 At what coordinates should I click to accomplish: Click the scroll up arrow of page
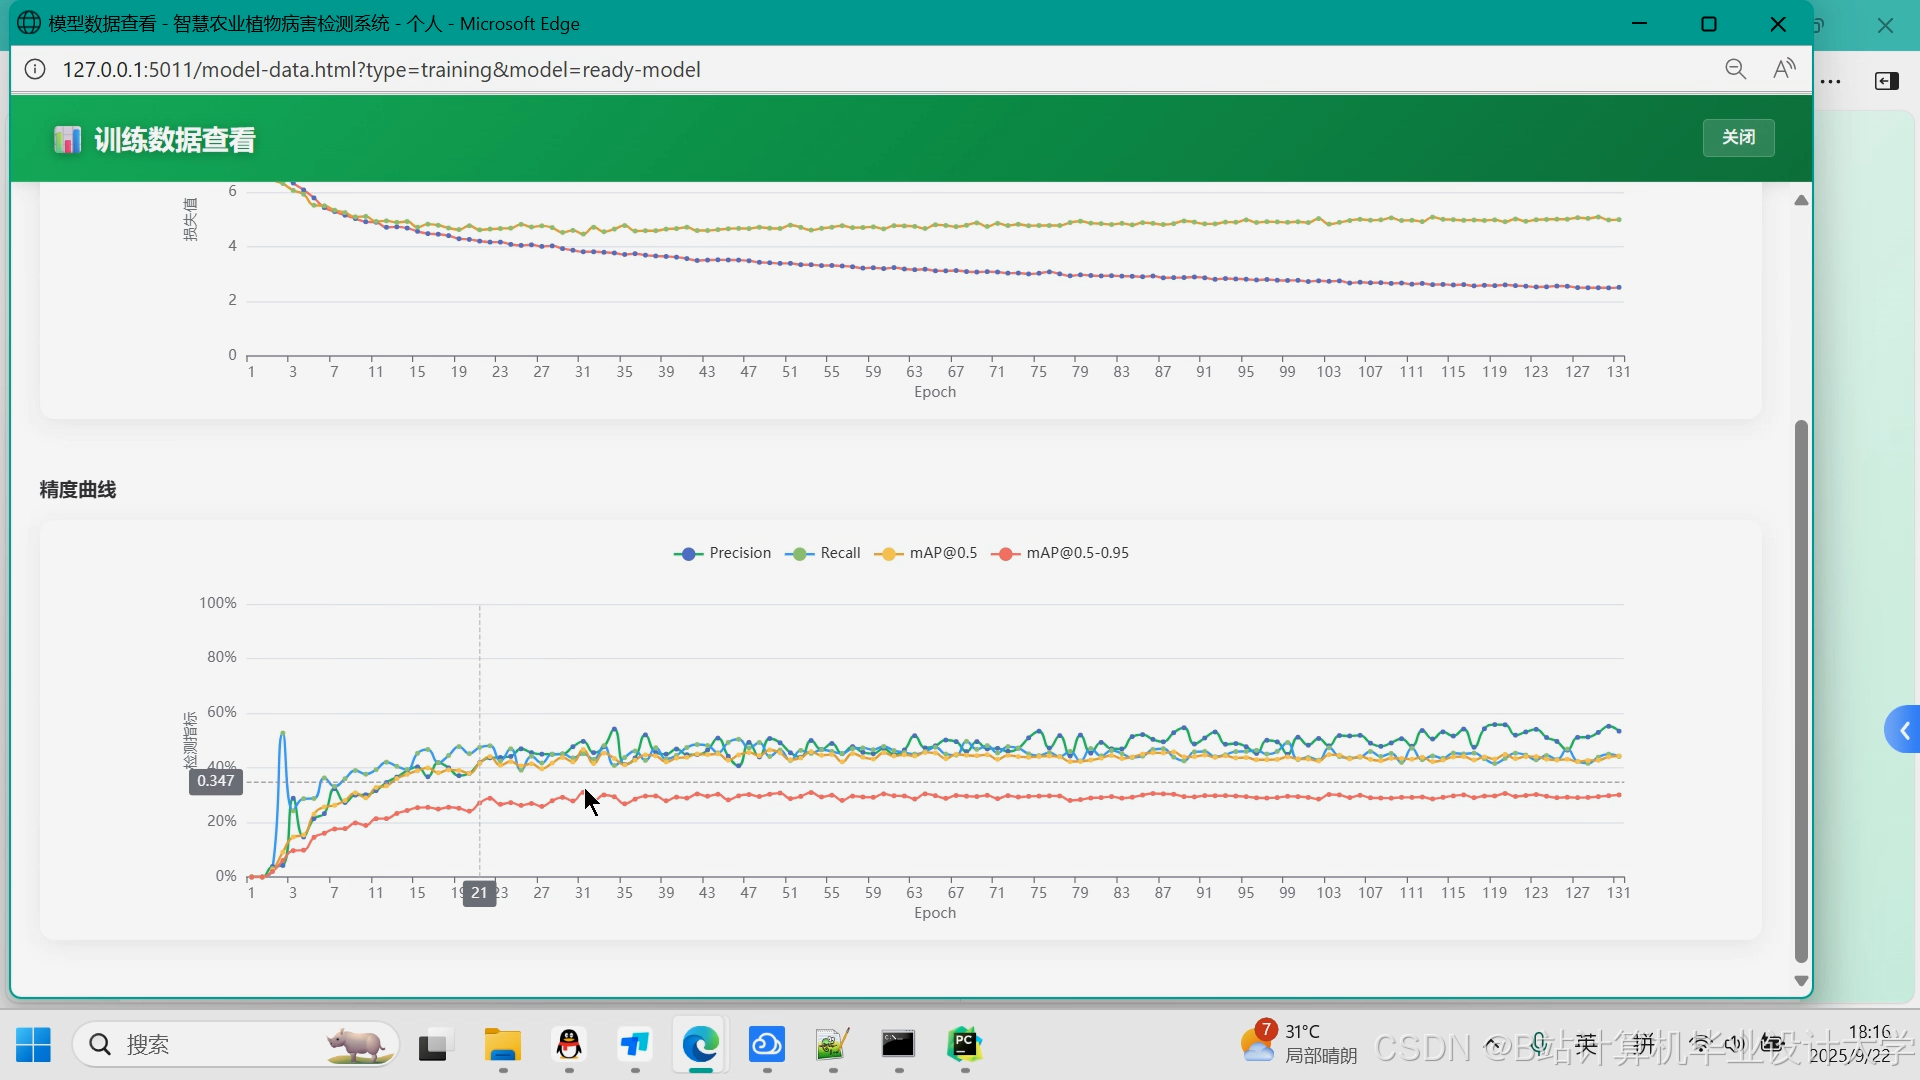(x=1801, y=201)
